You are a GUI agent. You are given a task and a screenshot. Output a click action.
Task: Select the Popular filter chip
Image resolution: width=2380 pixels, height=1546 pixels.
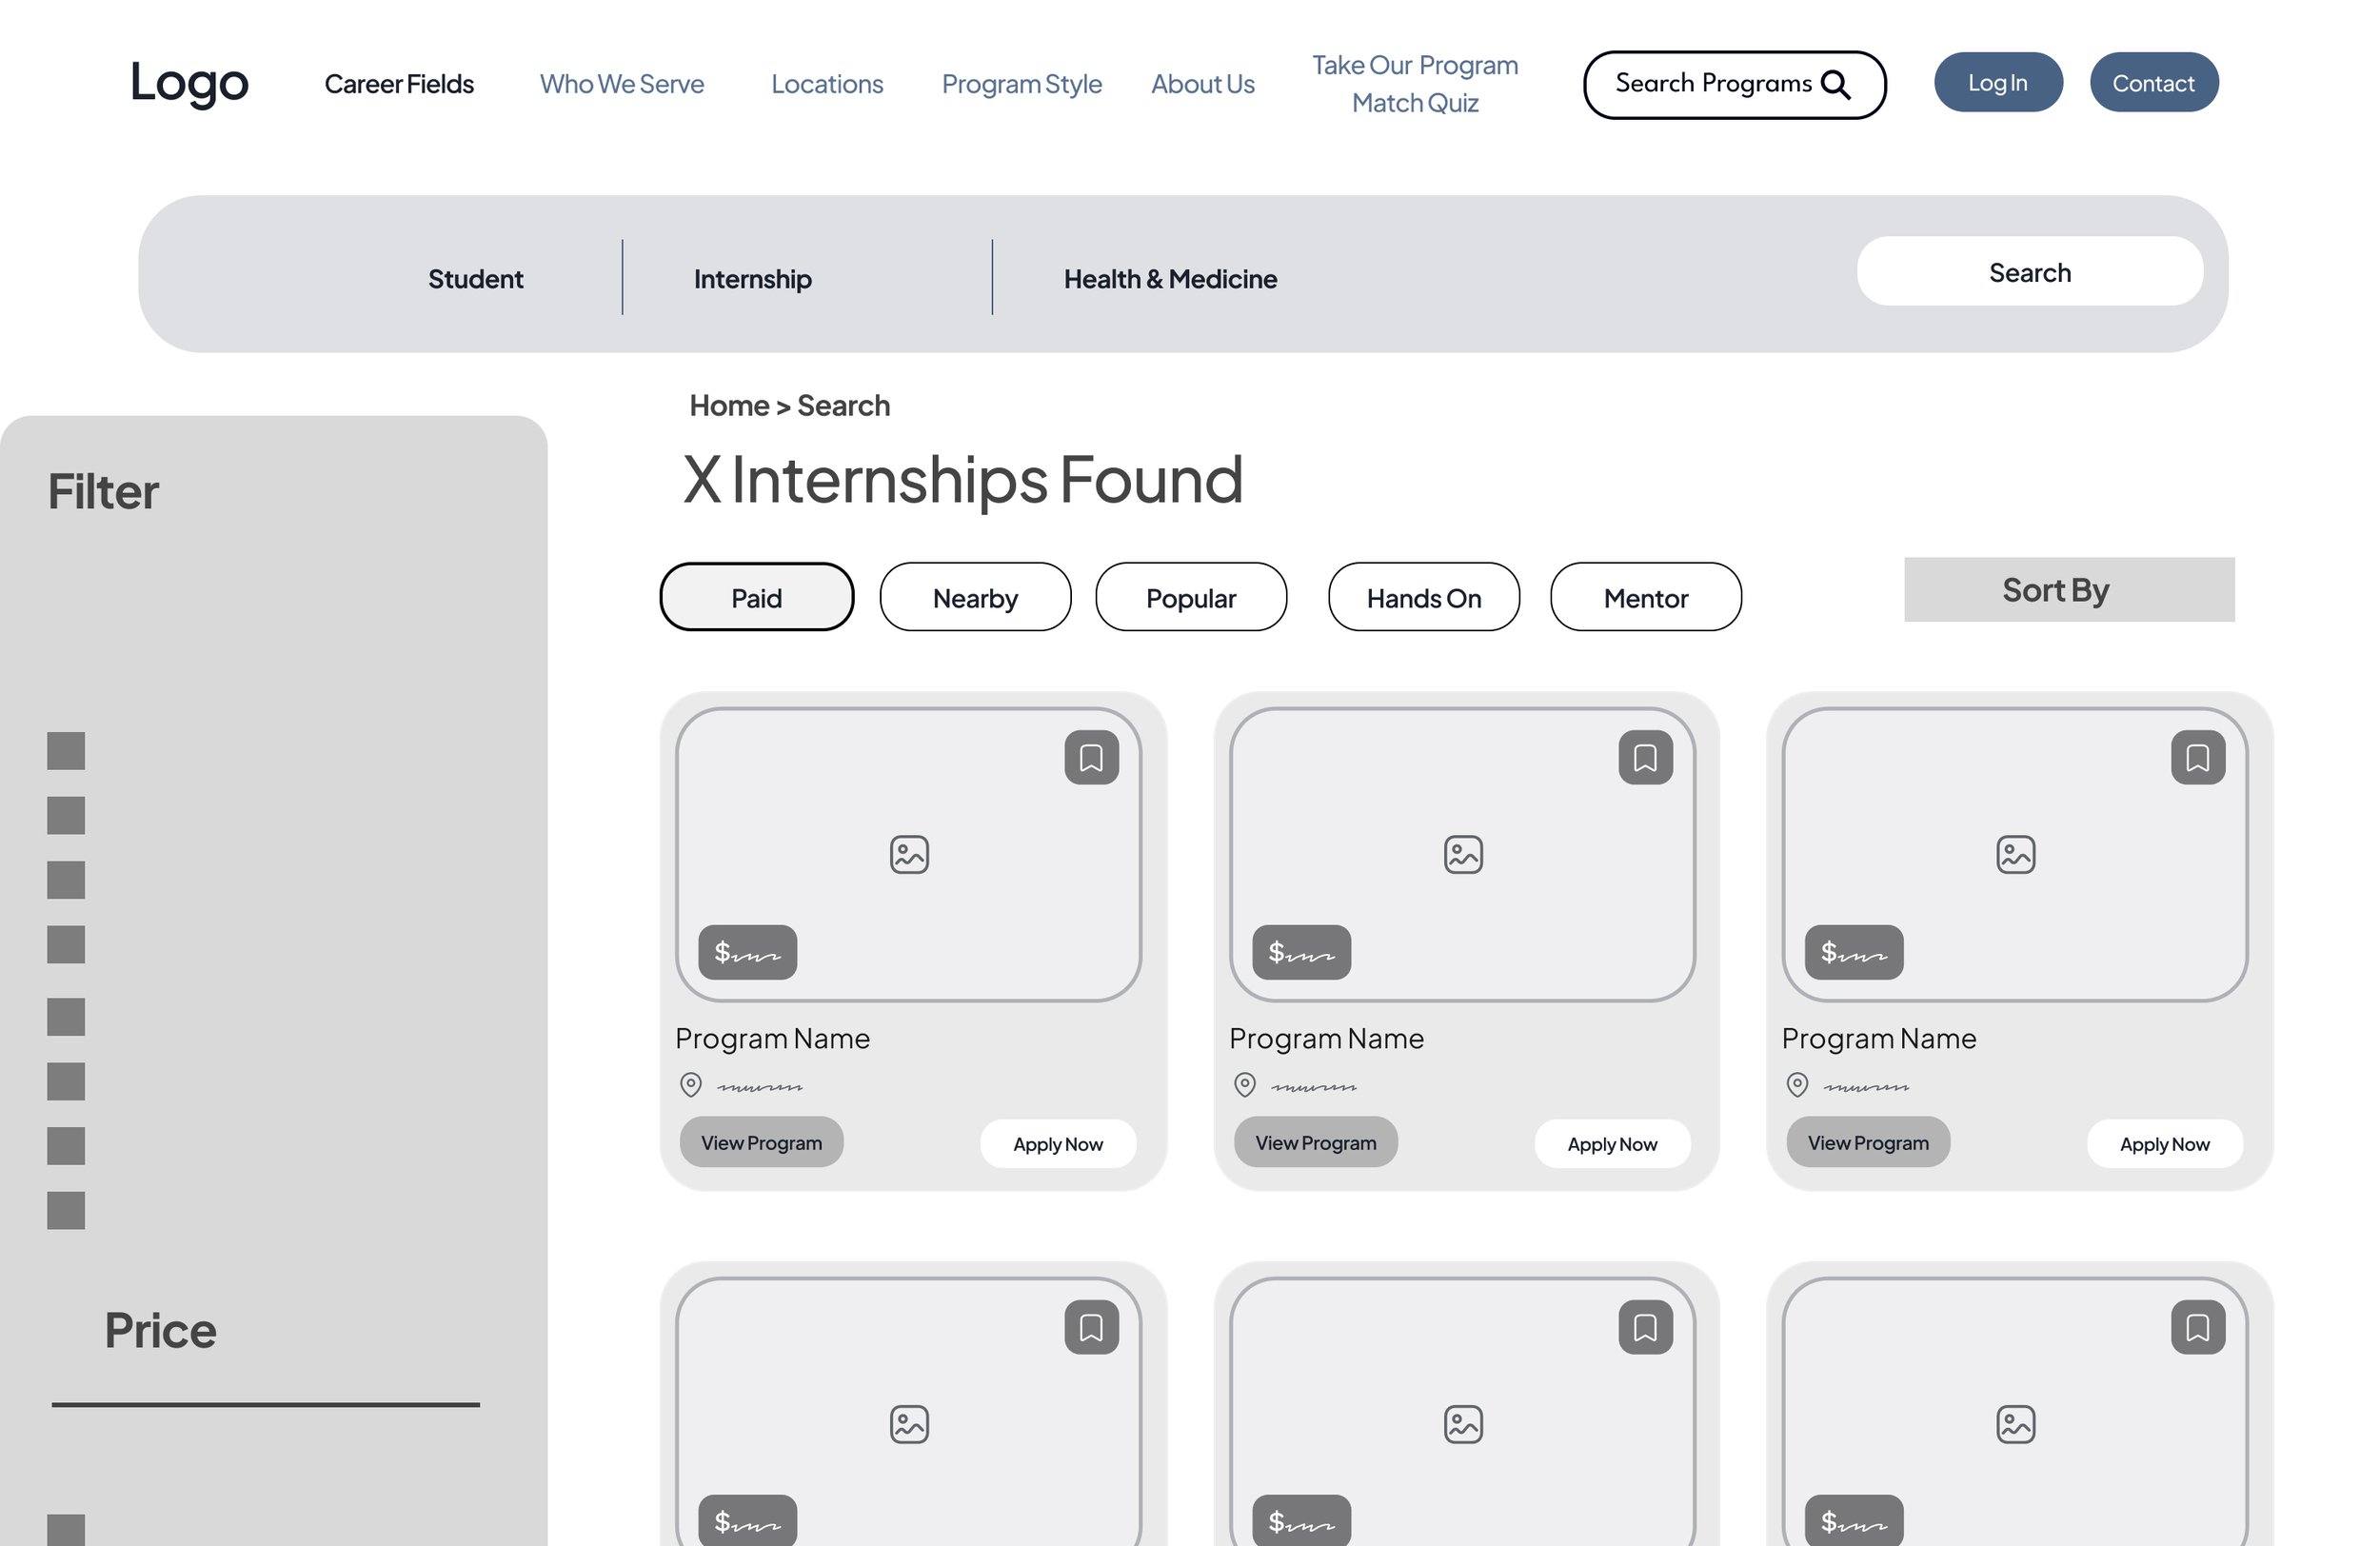(x=1191, y=597)
